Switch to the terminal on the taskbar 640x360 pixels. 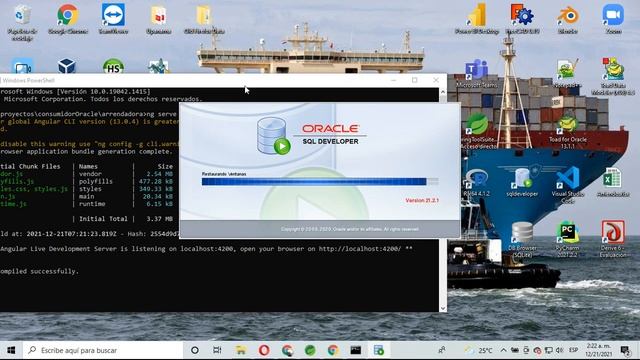pyautogui.click(x=356, y=350)
